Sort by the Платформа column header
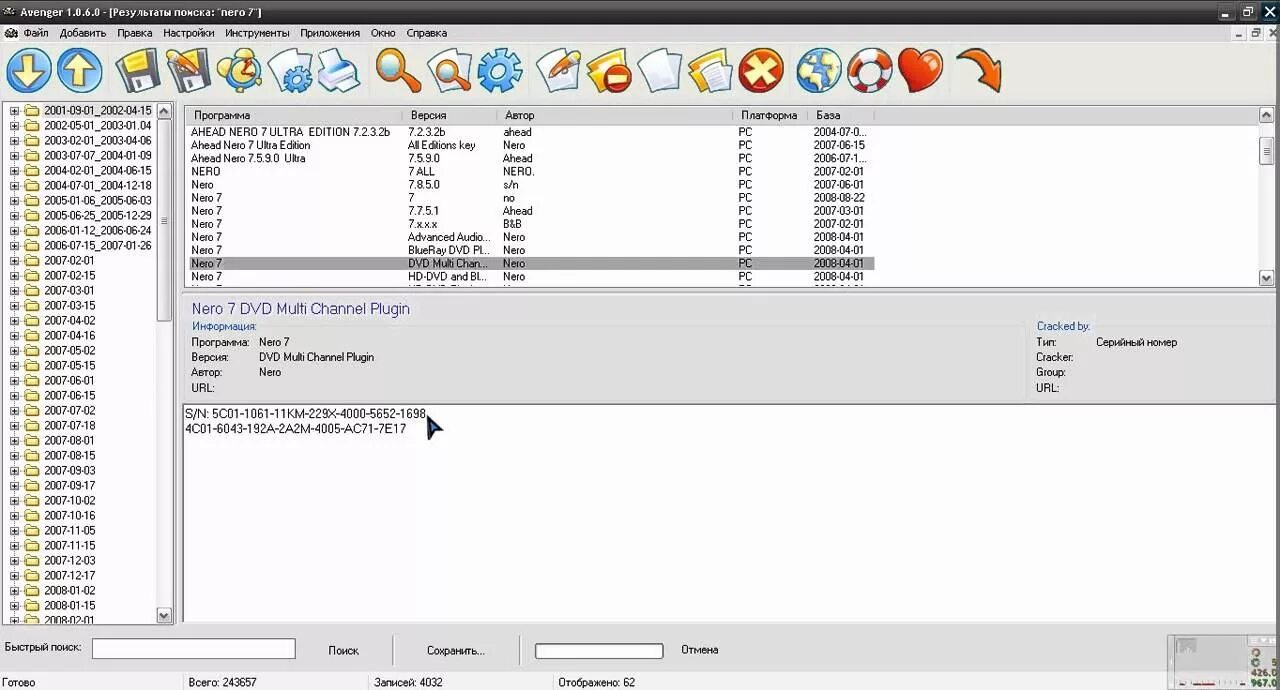1280x690 pixels. (x=769, y=115)
